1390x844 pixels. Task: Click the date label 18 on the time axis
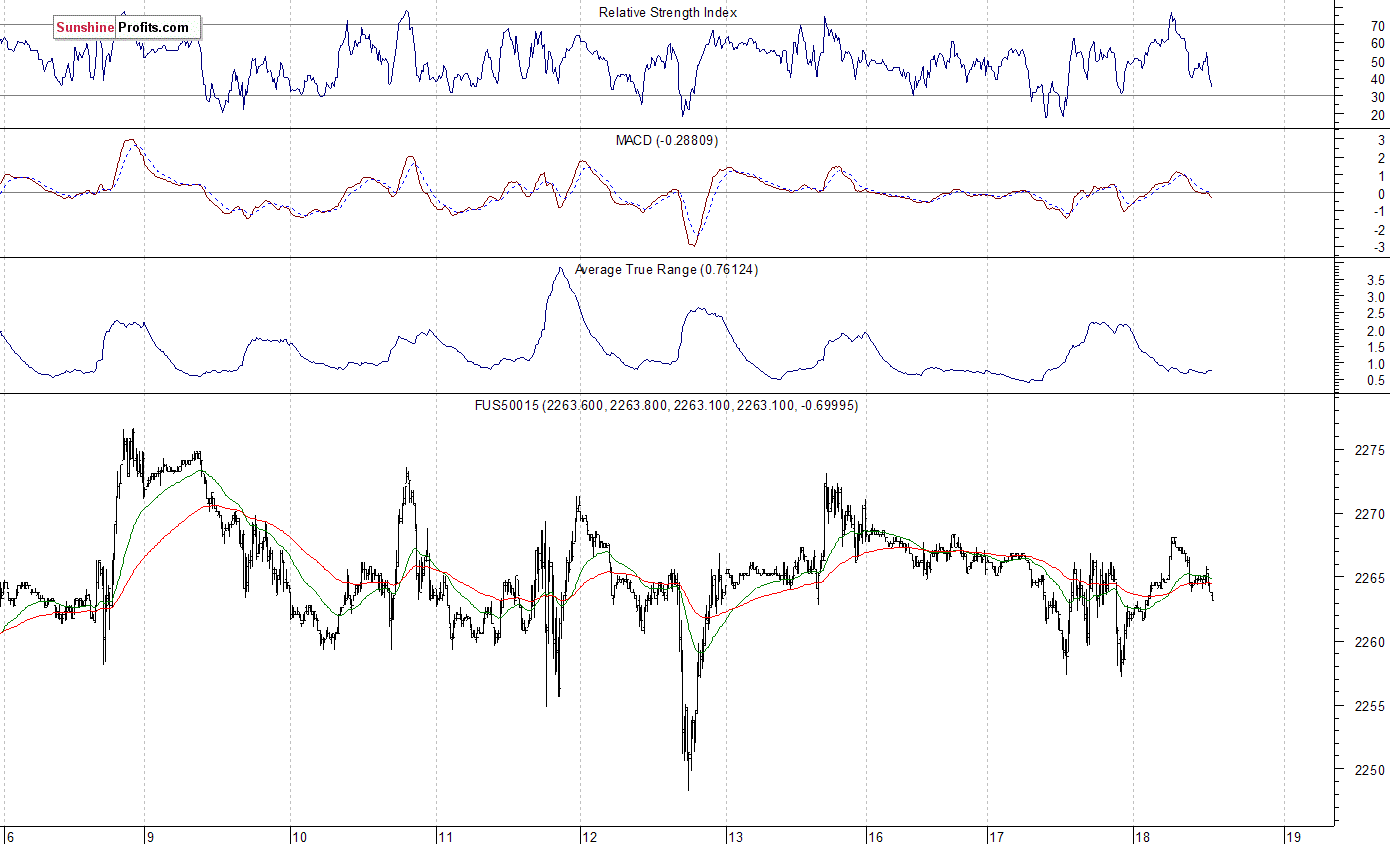[x=1143, y=836]
